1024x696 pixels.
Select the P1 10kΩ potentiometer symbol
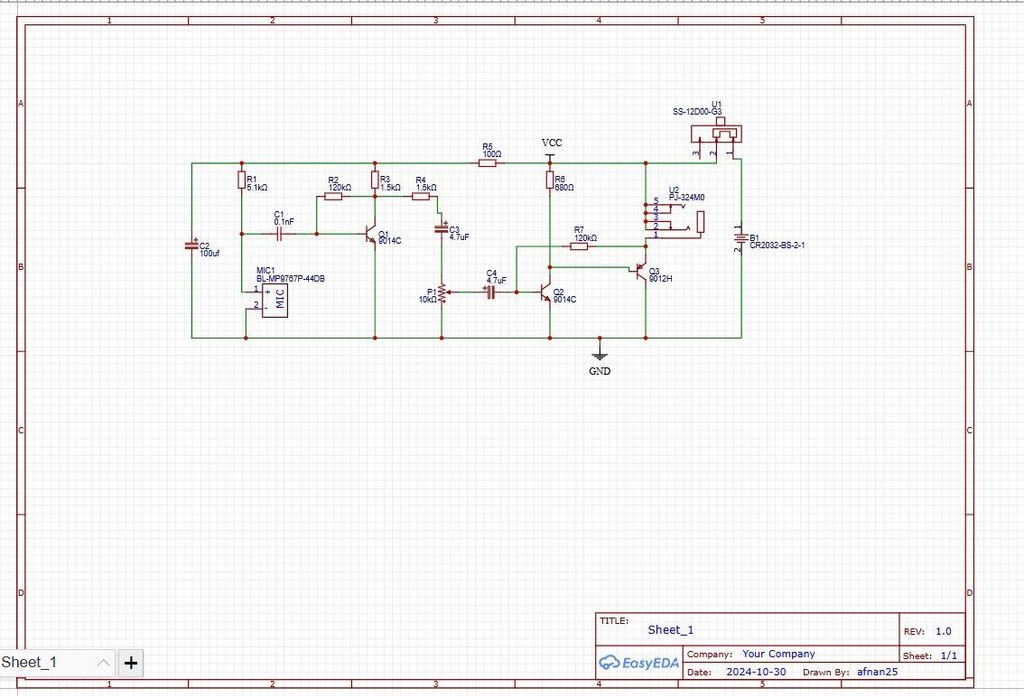click(x=442, y=293)
